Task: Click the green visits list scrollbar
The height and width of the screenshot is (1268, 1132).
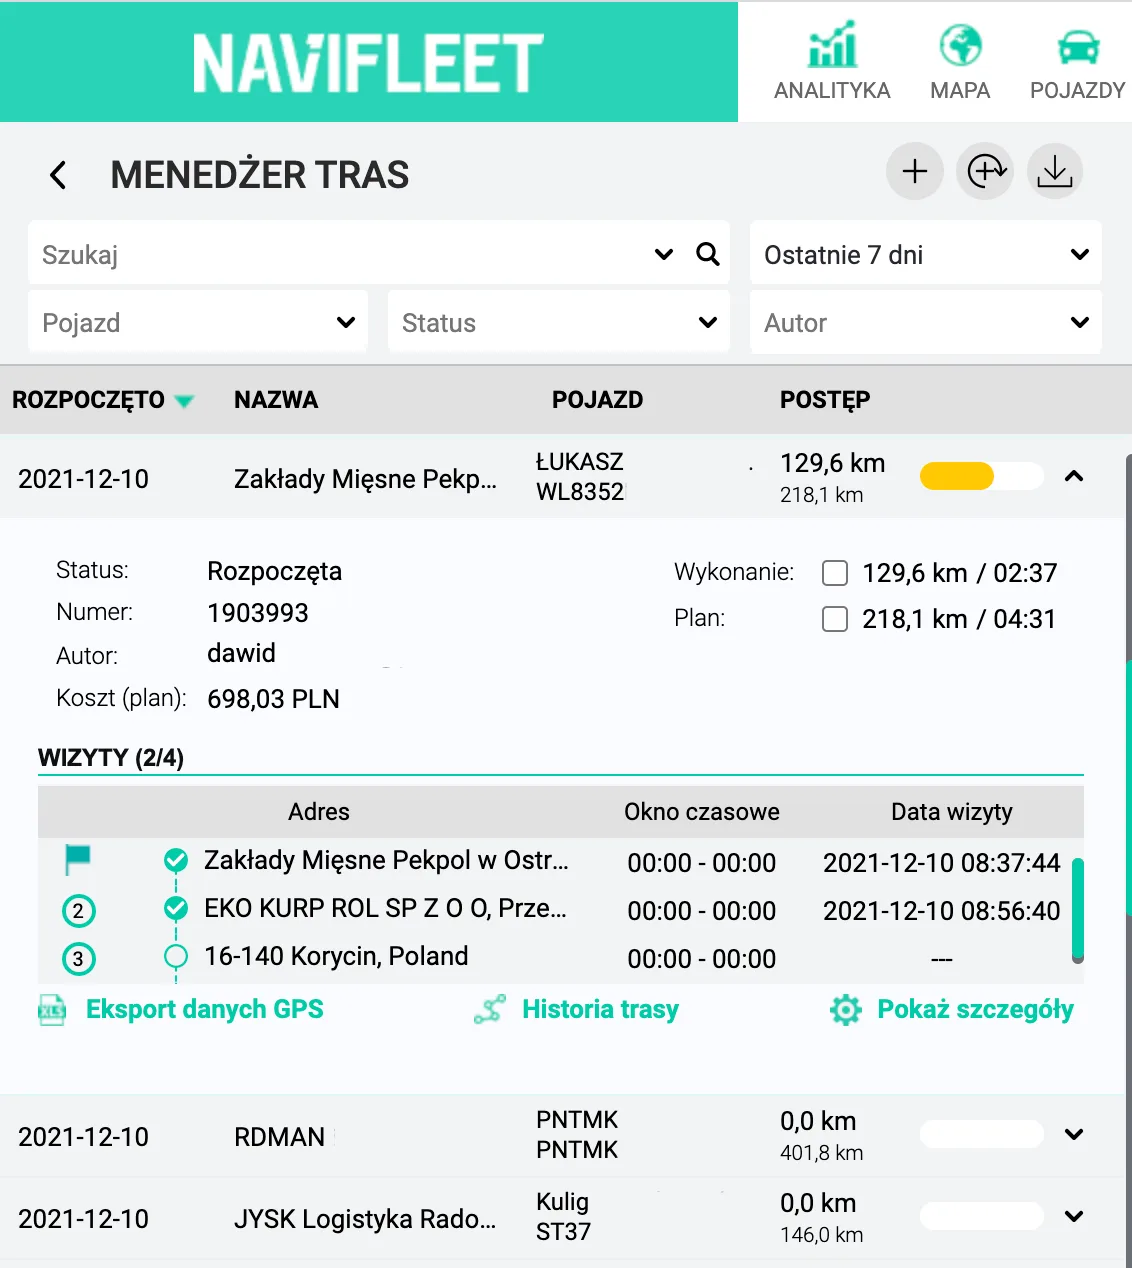Action: coord(1078,909)
